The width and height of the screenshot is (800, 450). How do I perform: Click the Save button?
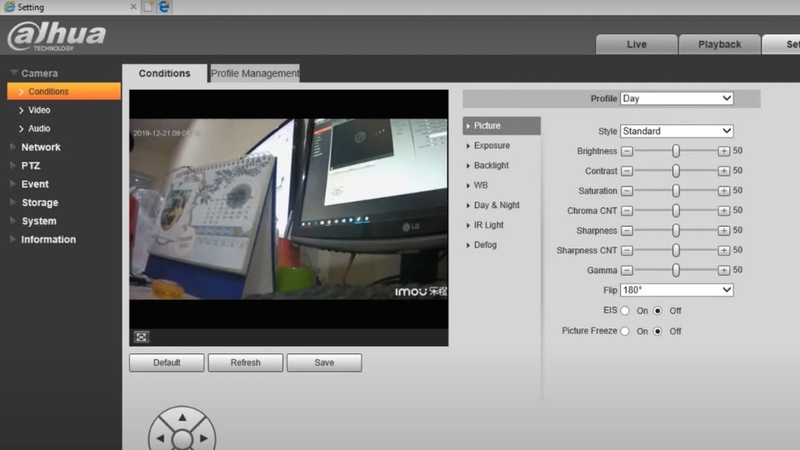(324, 363)
